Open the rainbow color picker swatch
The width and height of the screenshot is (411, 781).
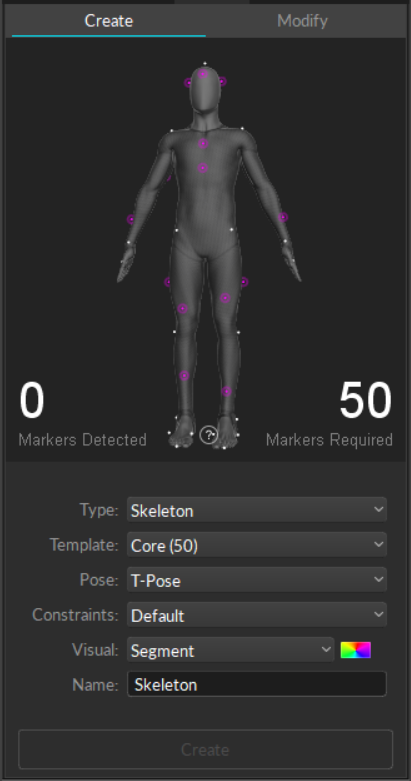pyautogui.click(x=356, y=650)
